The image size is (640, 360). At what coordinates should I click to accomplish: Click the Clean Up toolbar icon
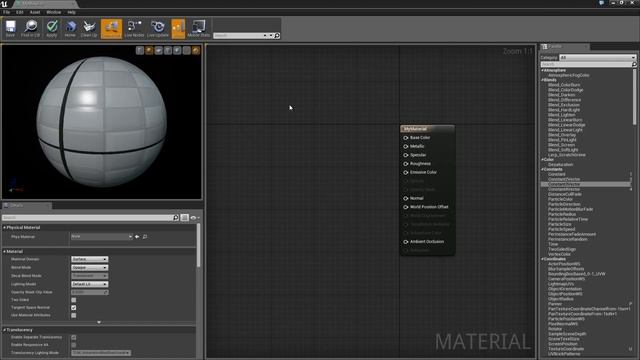point(89,29)
